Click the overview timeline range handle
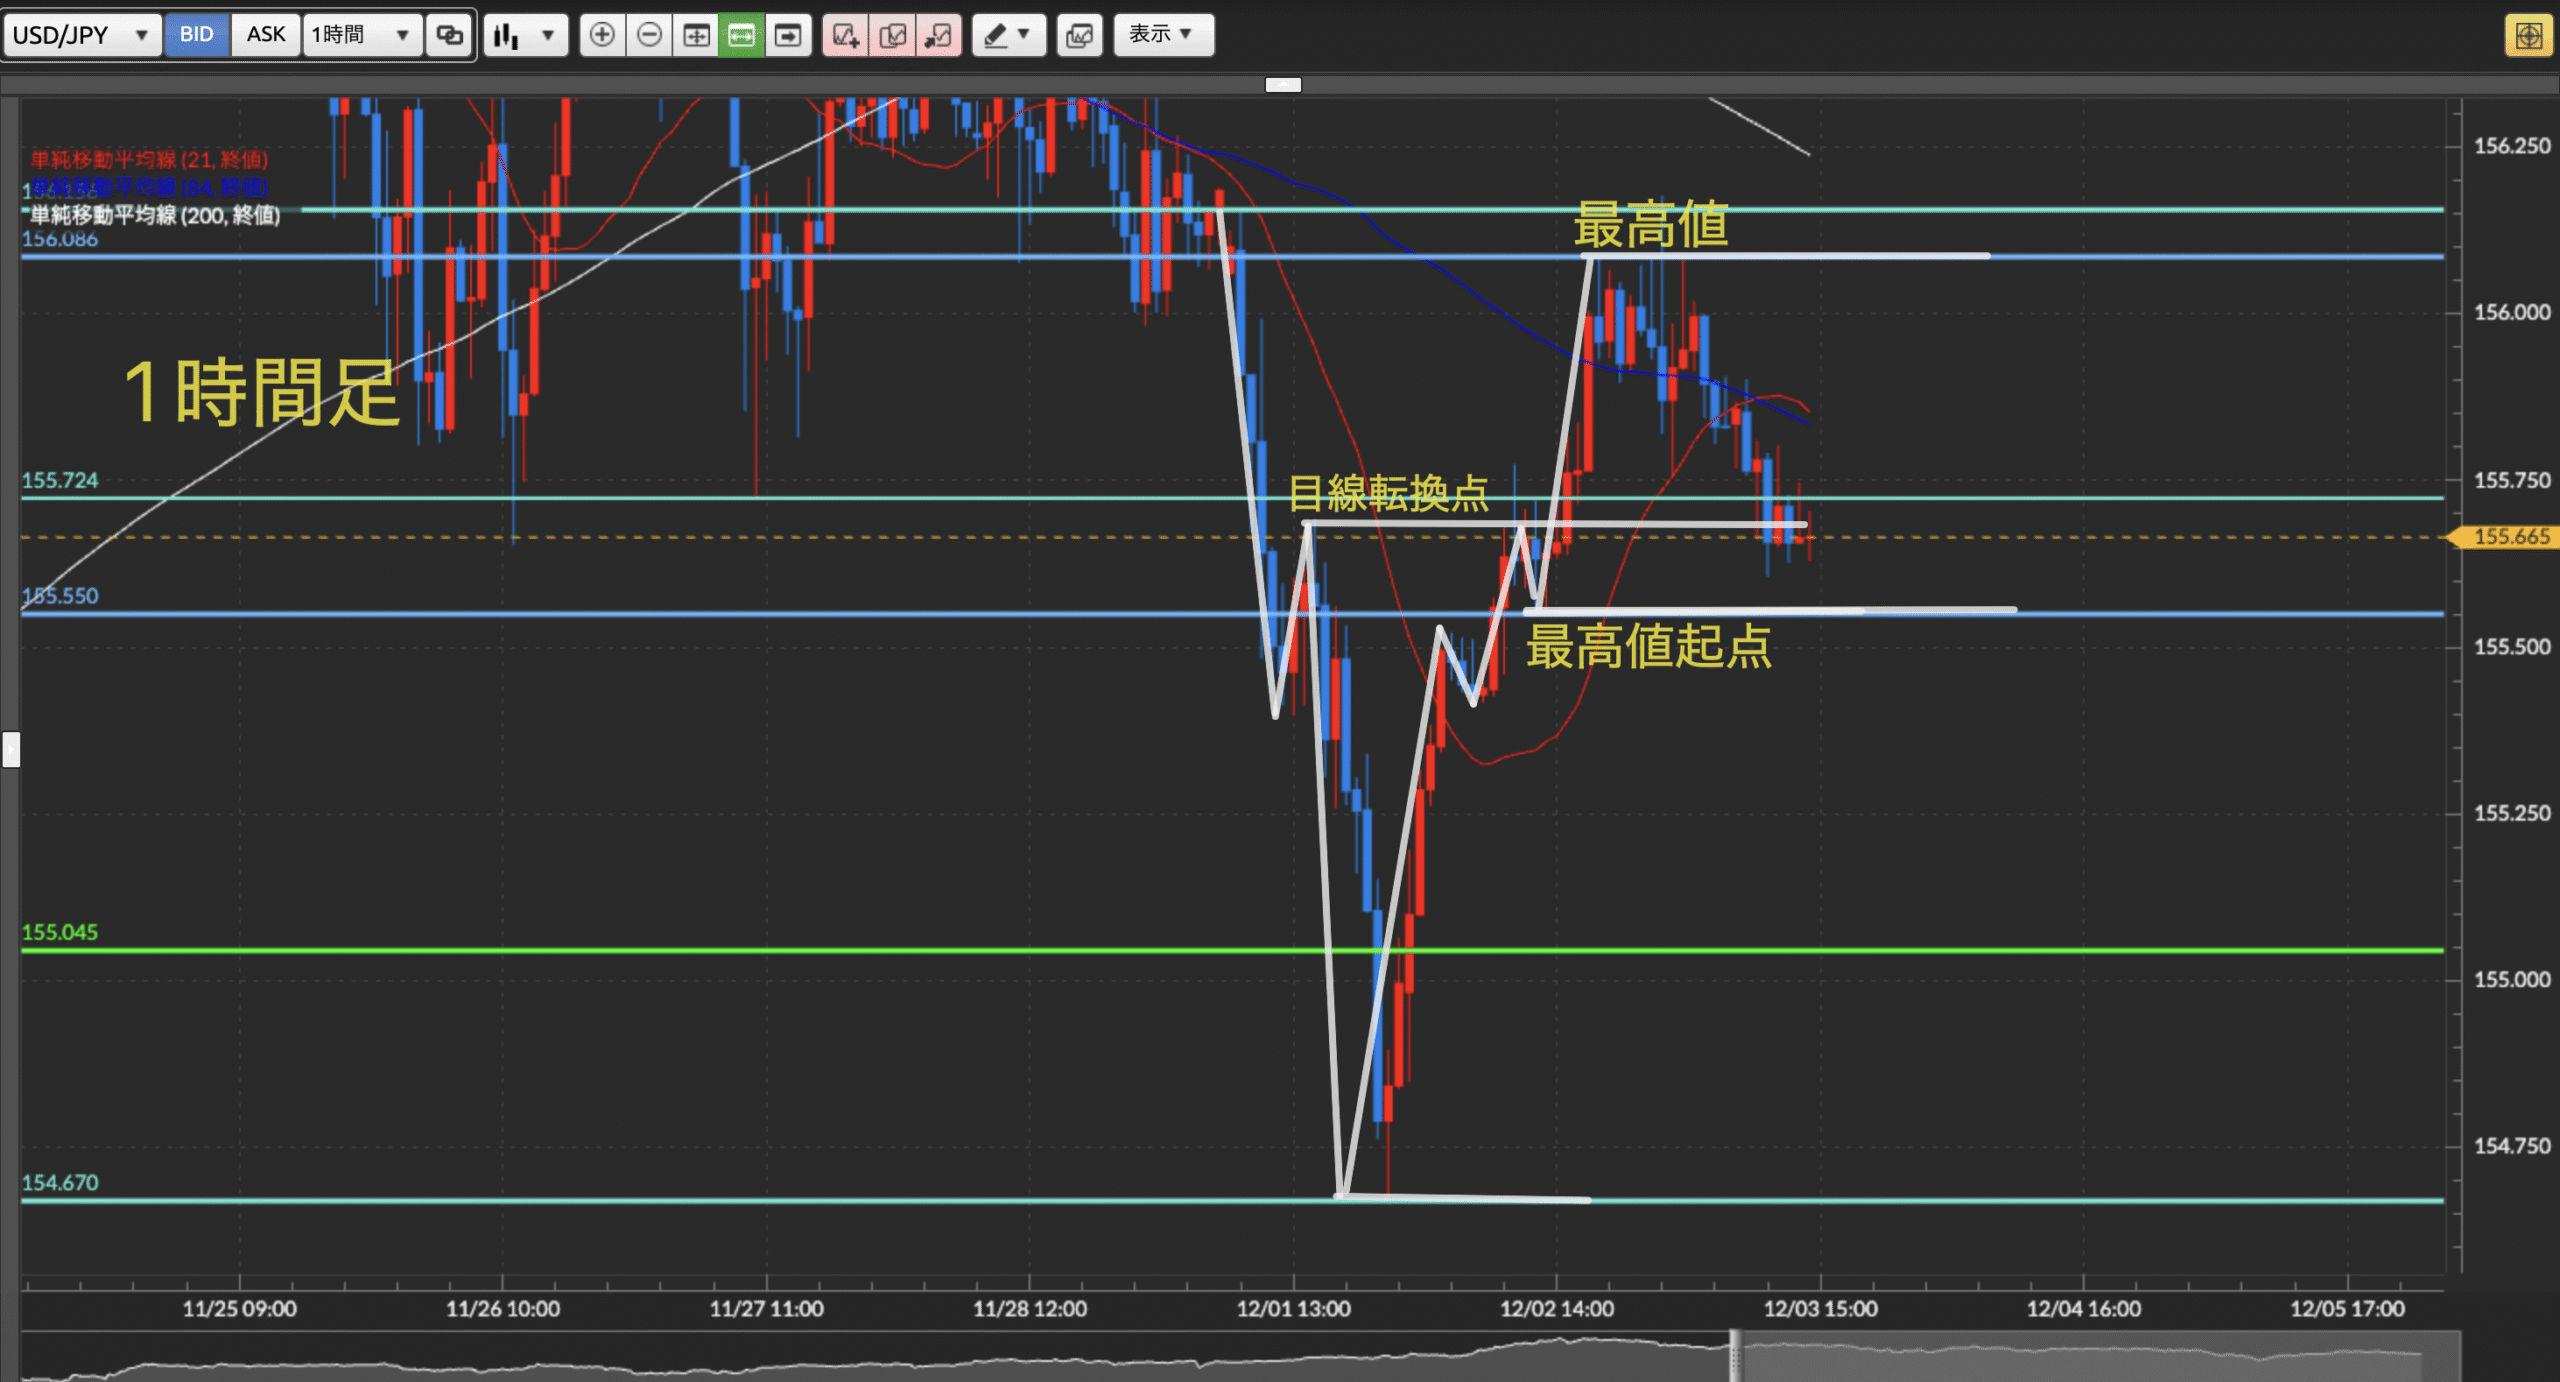The width and height of the screenshot is (2560, 1382). (x=1736, y=1356)
